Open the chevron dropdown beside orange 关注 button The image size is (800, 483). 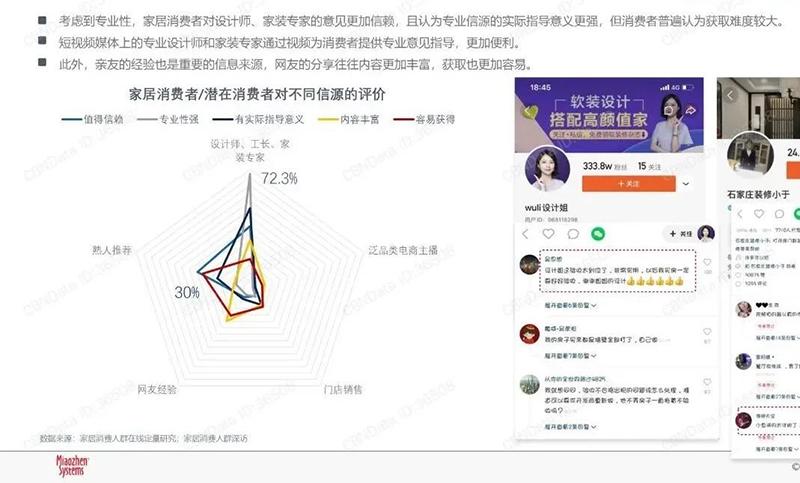[x=686, y=184]
